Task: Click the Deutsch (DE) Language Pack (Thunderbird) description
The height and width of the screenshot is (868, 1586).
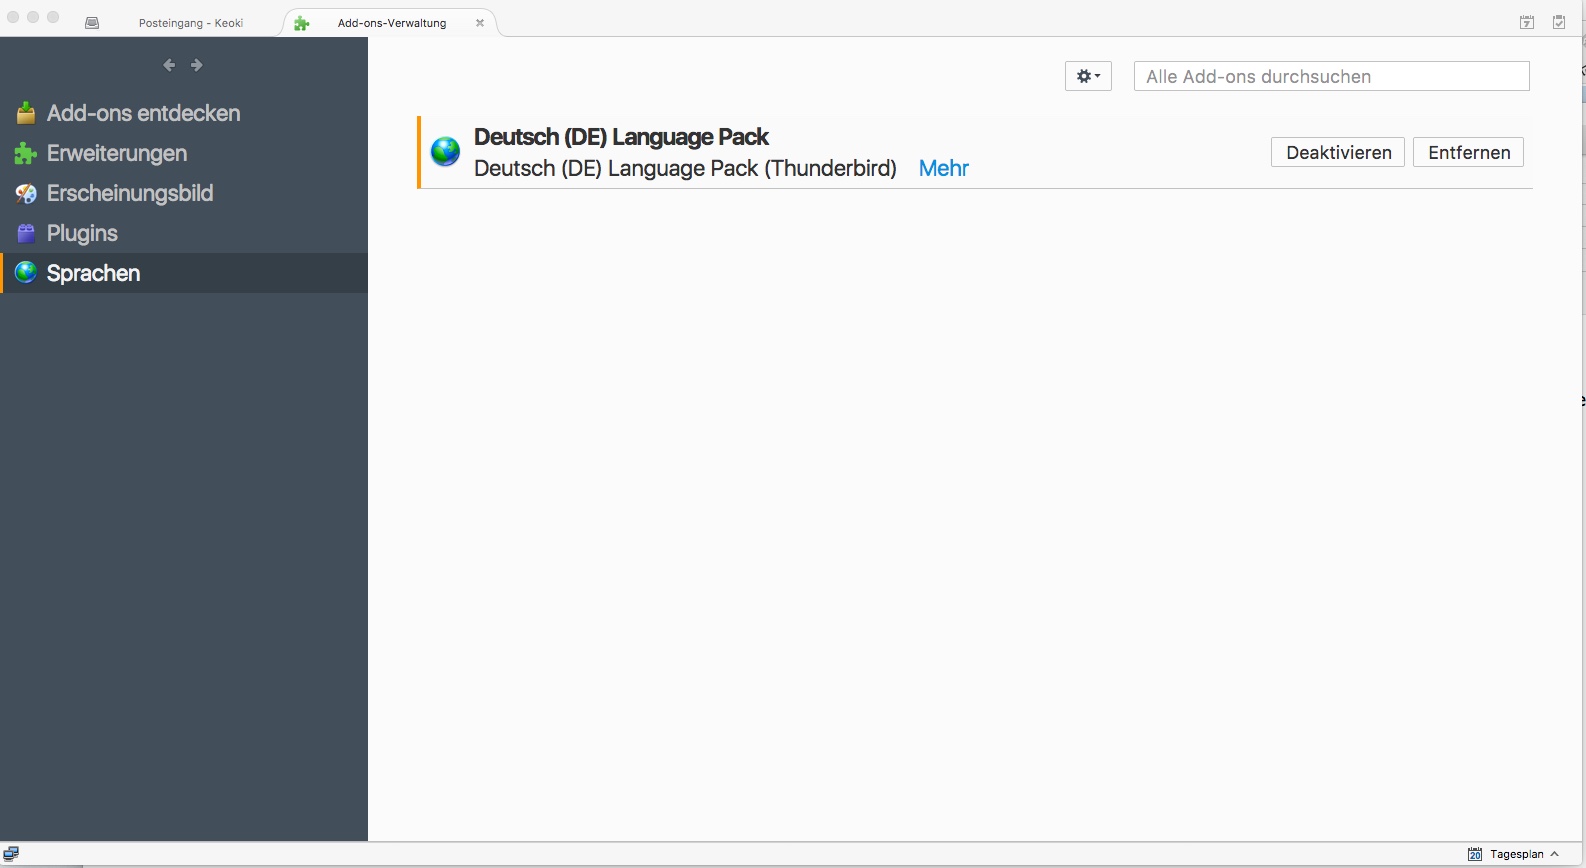Action: click(685, 168)
